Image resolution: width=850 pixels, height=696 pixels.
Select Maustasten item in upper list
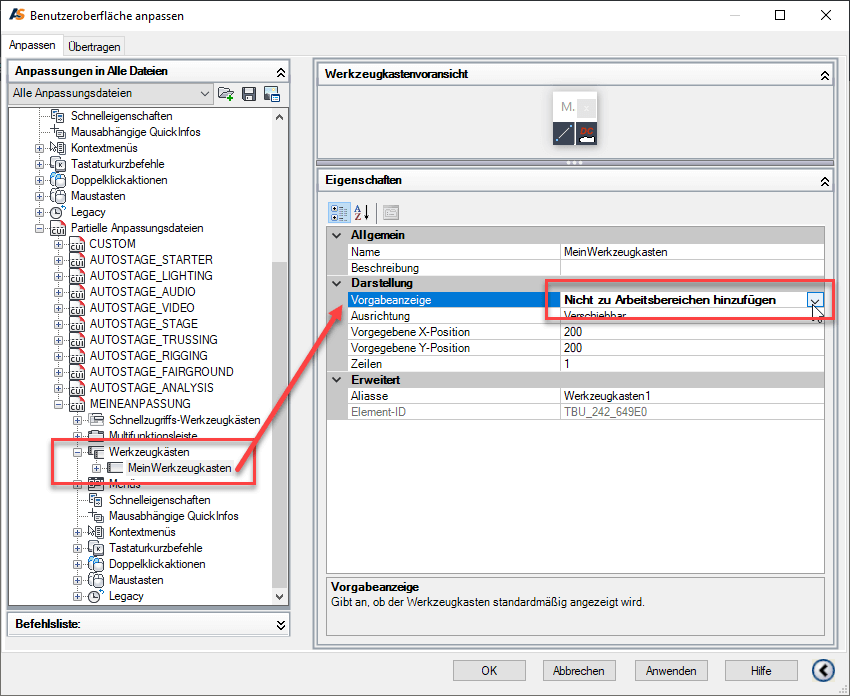click(x=98, y=196)
